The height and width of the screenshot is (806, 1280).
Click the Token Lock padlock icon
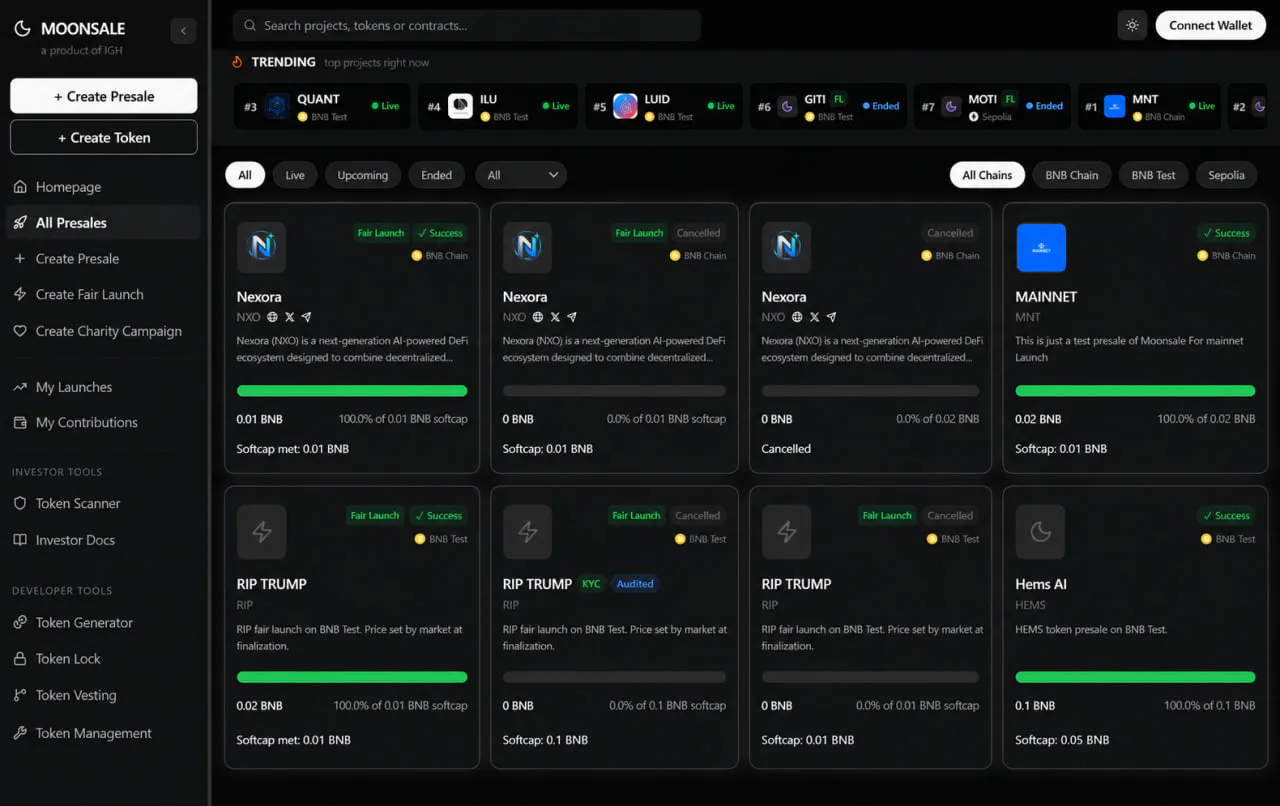point(20,659)
